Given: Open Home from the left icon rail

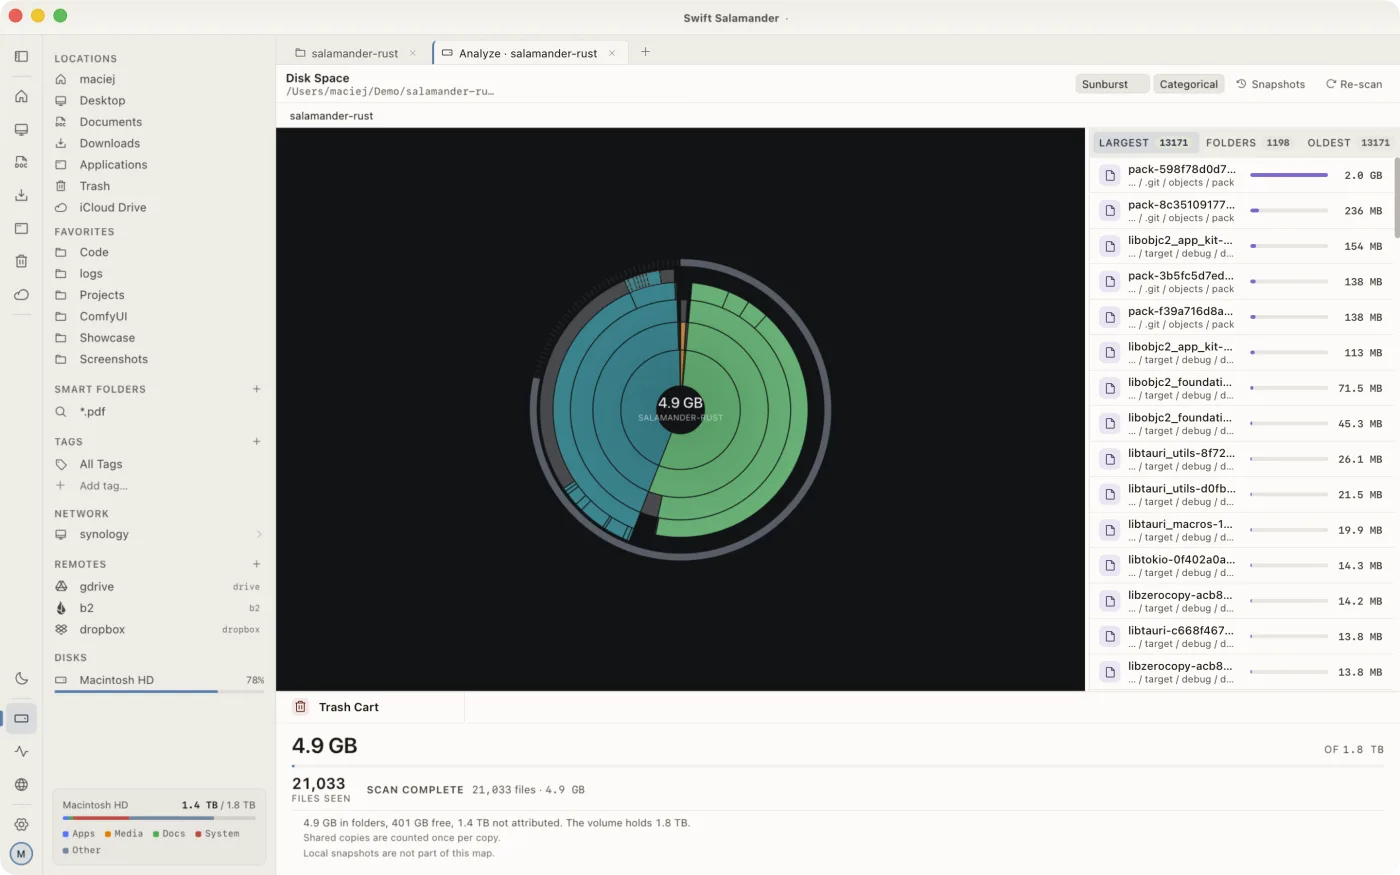Looking at the screenshot, I should (21, 96).
